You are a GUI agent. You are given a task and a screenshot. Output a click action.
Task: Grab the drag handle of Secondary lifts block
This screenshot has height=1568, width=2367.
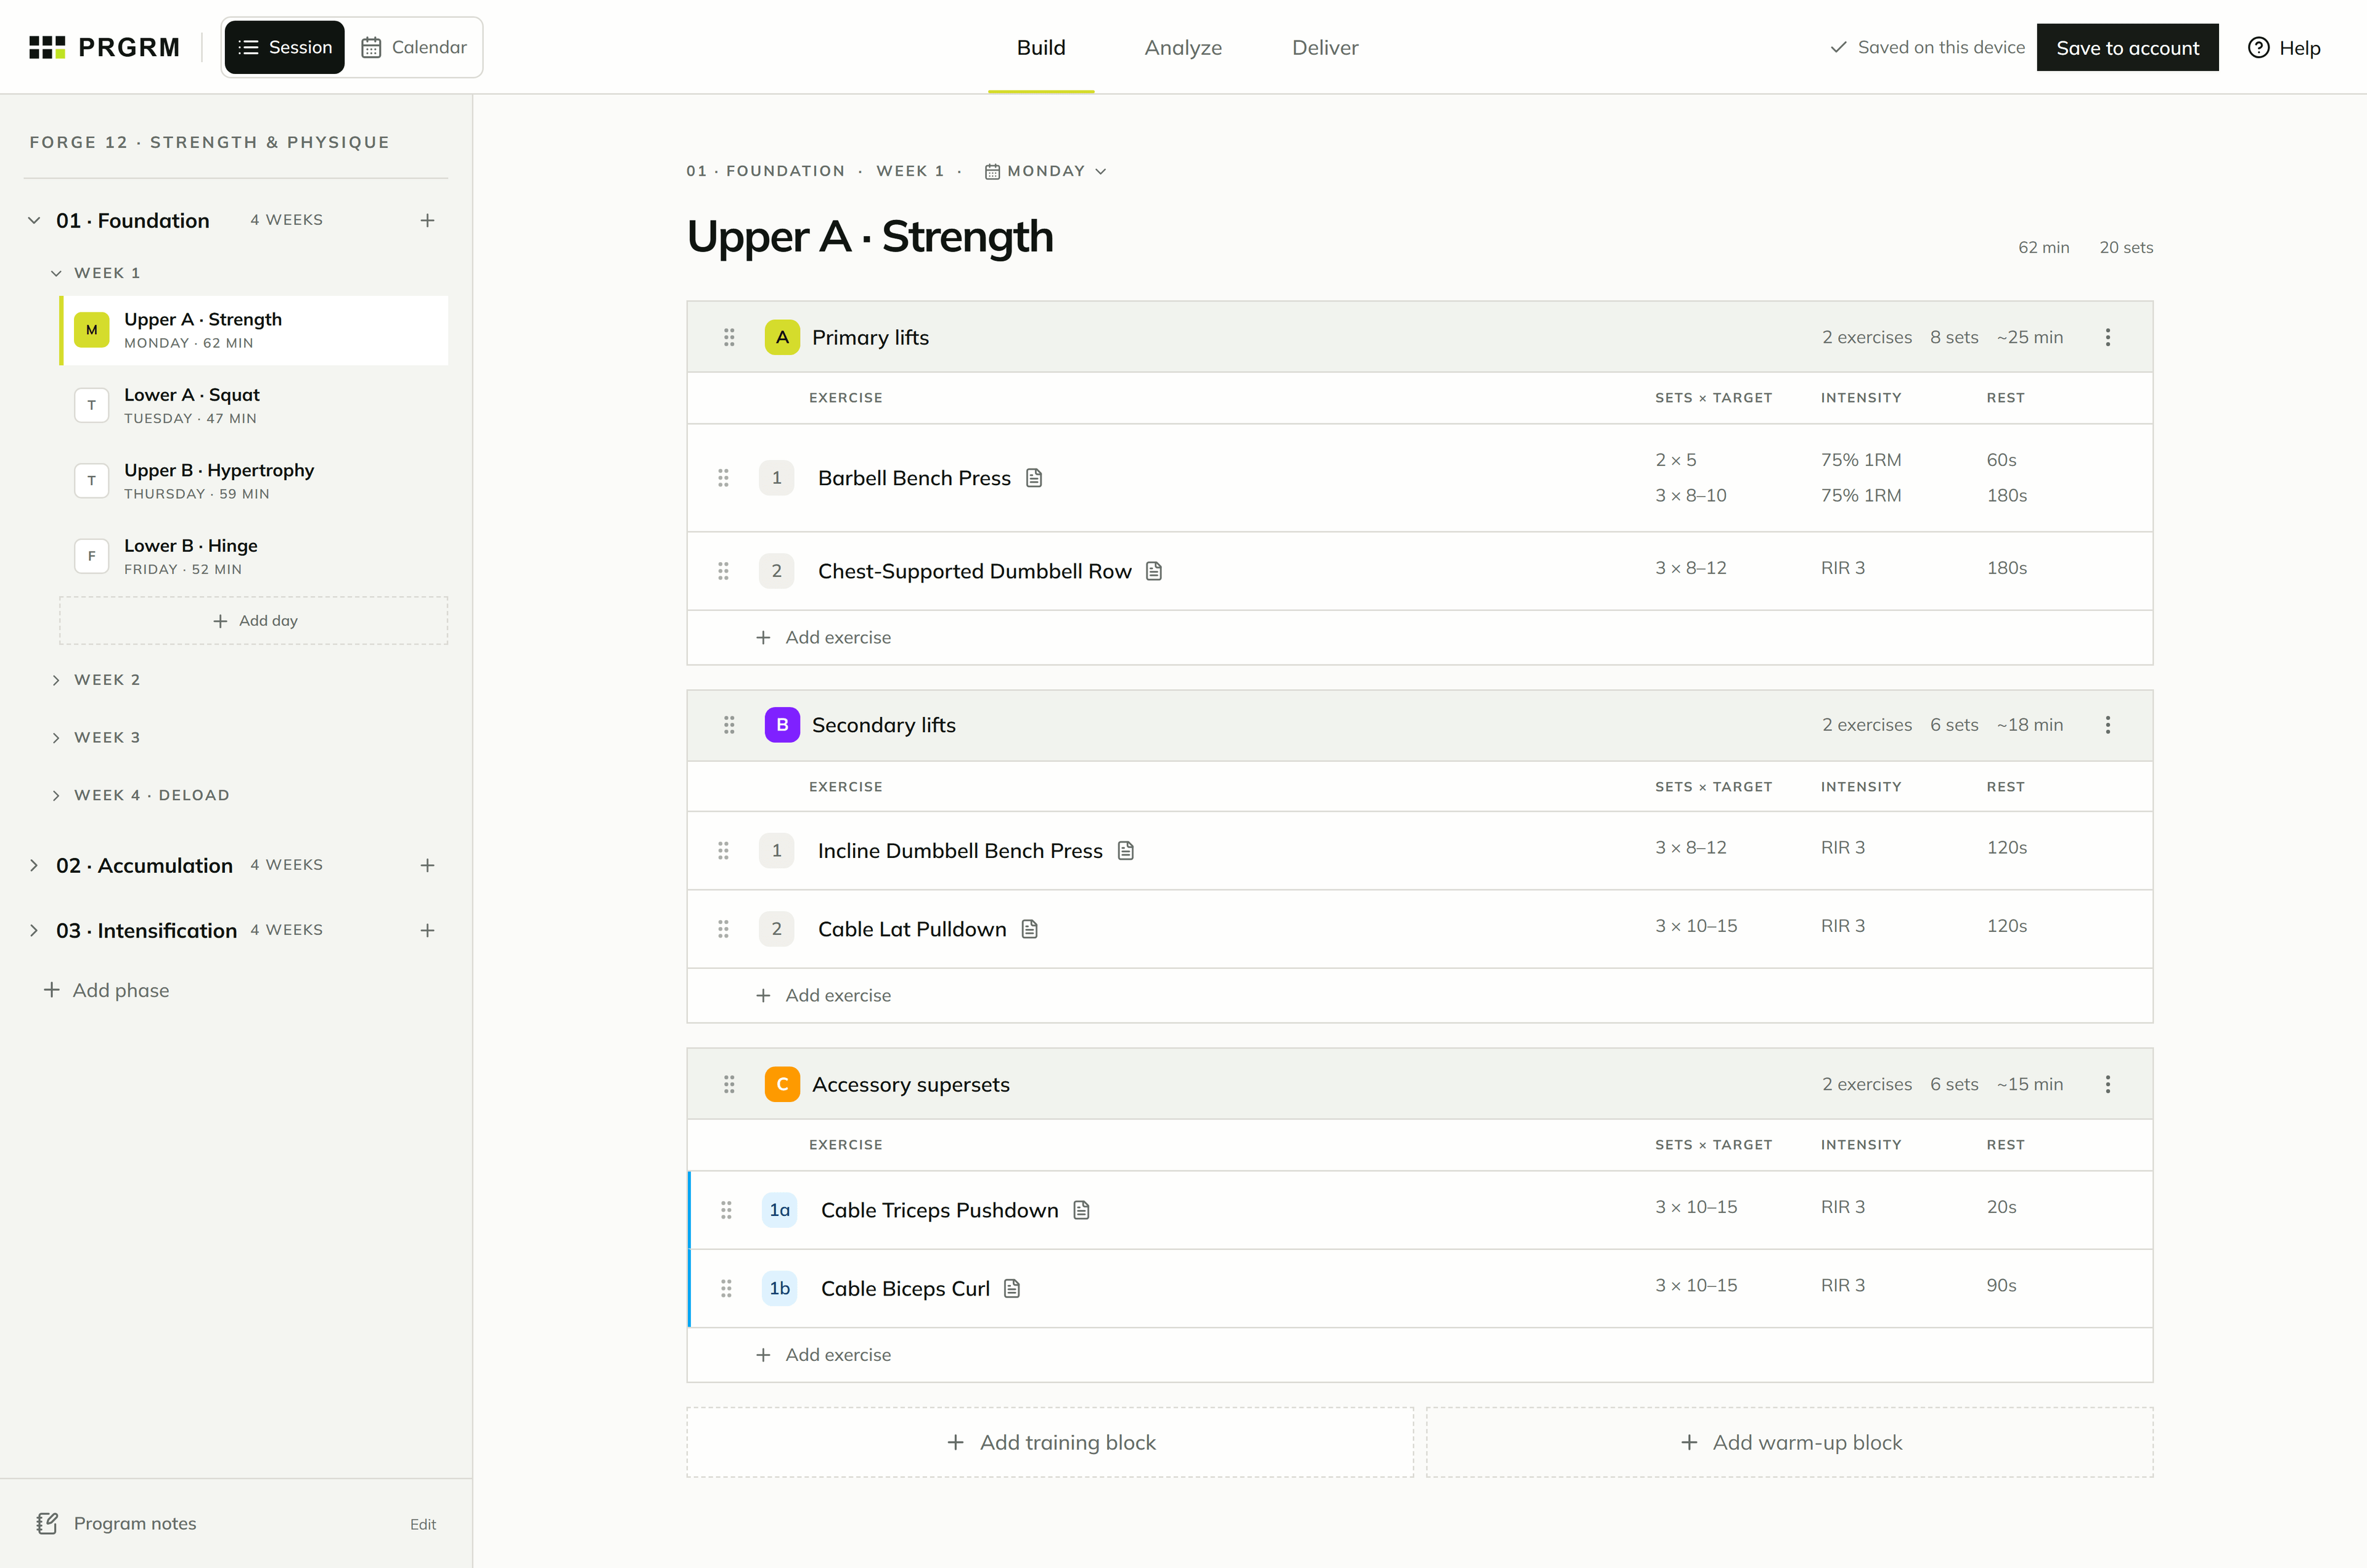click(729, 725)
